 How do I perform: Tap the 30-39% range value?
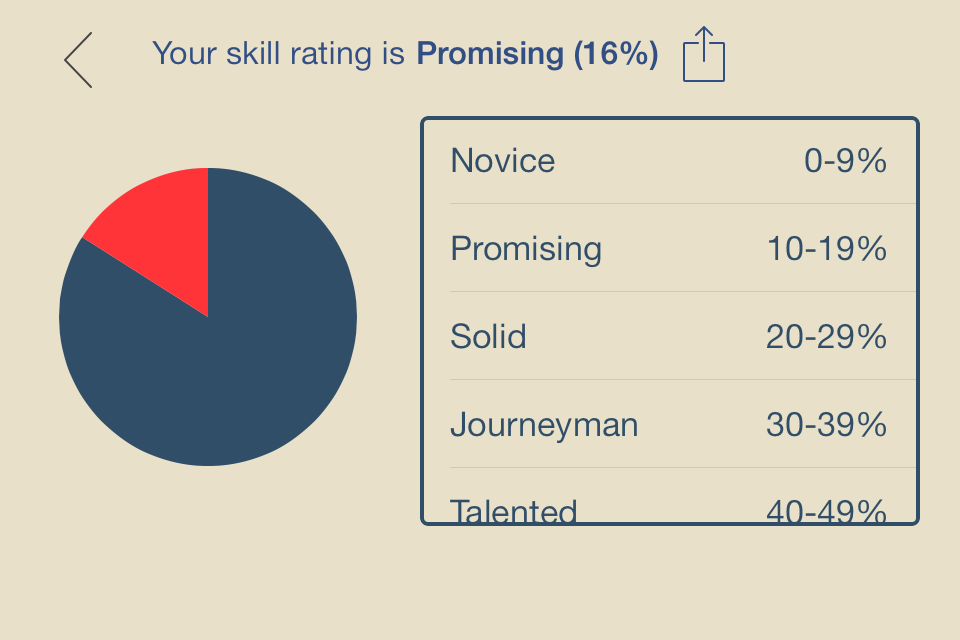827,425
